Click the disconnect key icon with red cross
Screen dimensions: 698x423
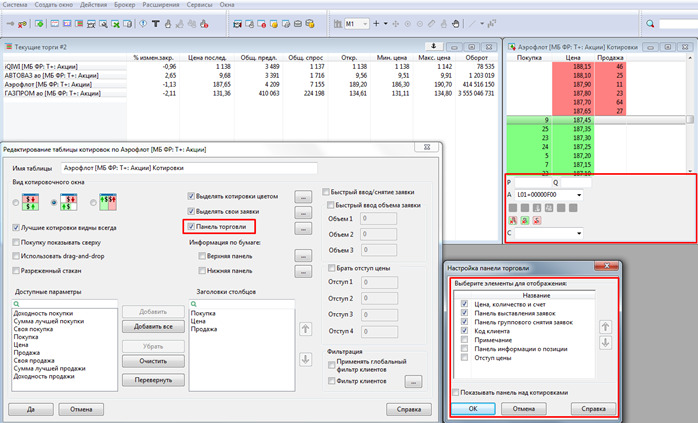[22, 24]
